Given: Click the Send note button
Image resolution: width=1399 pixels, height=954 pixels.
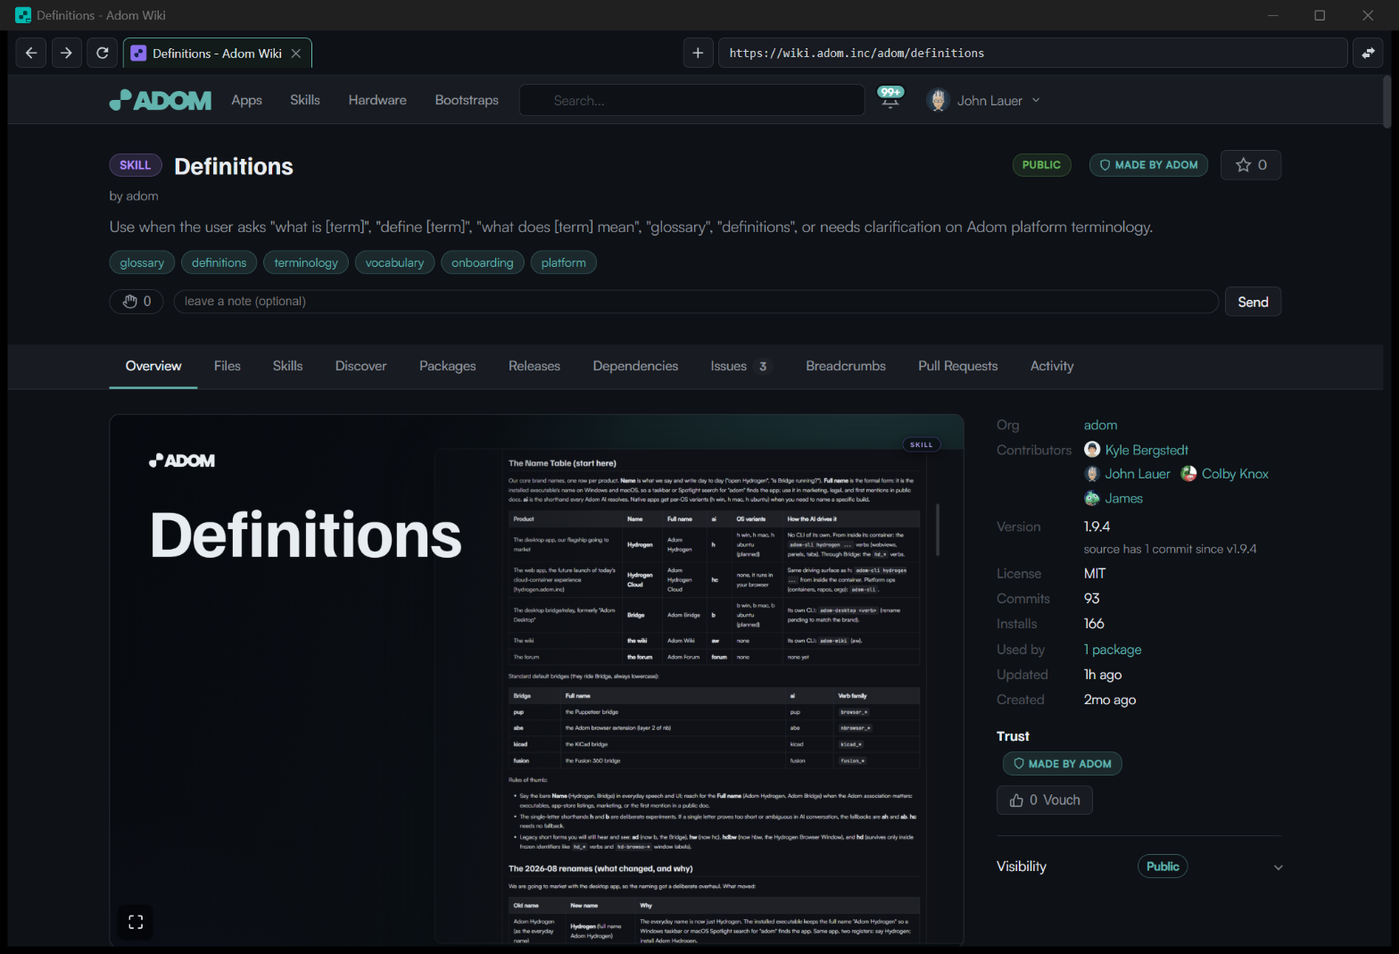Looking at the screenshot, I should tap(1253, 301).
